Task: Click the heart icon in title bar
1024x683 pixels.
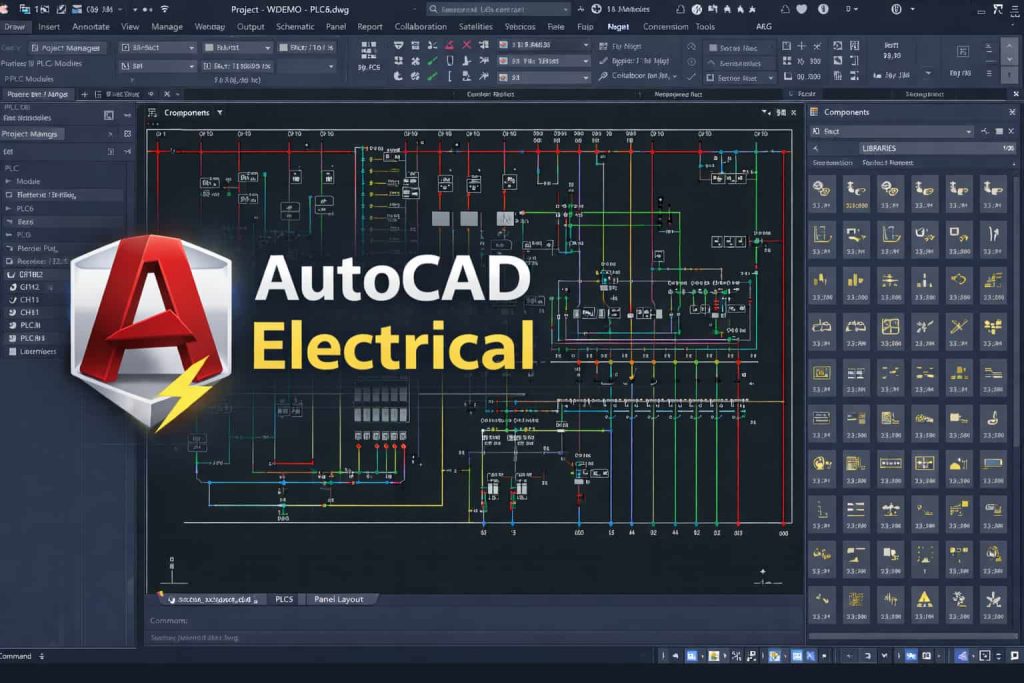Action: tap(801, 9)
